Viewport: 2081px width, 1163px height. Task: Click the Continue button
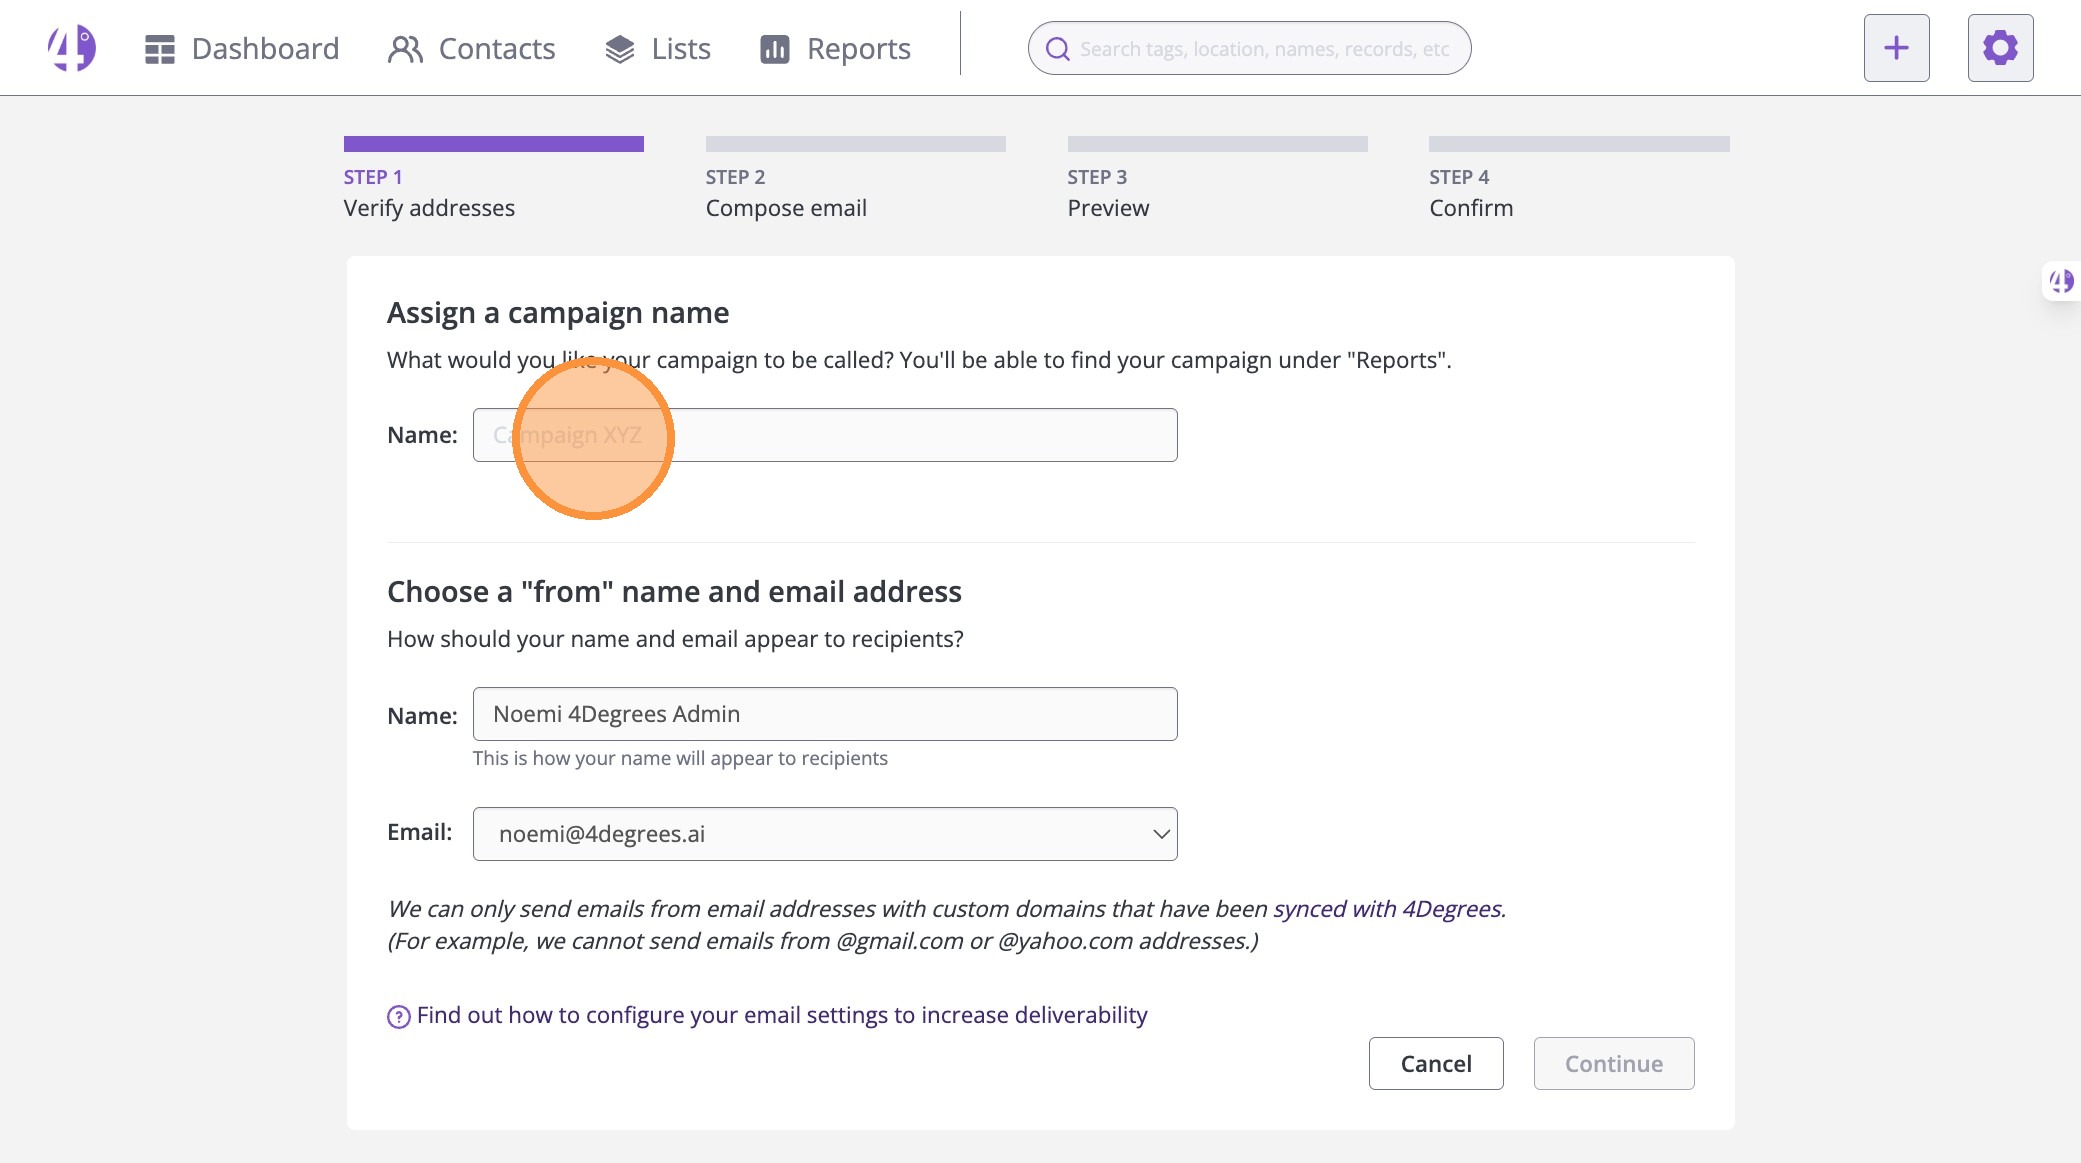tap(1613, 1063)
